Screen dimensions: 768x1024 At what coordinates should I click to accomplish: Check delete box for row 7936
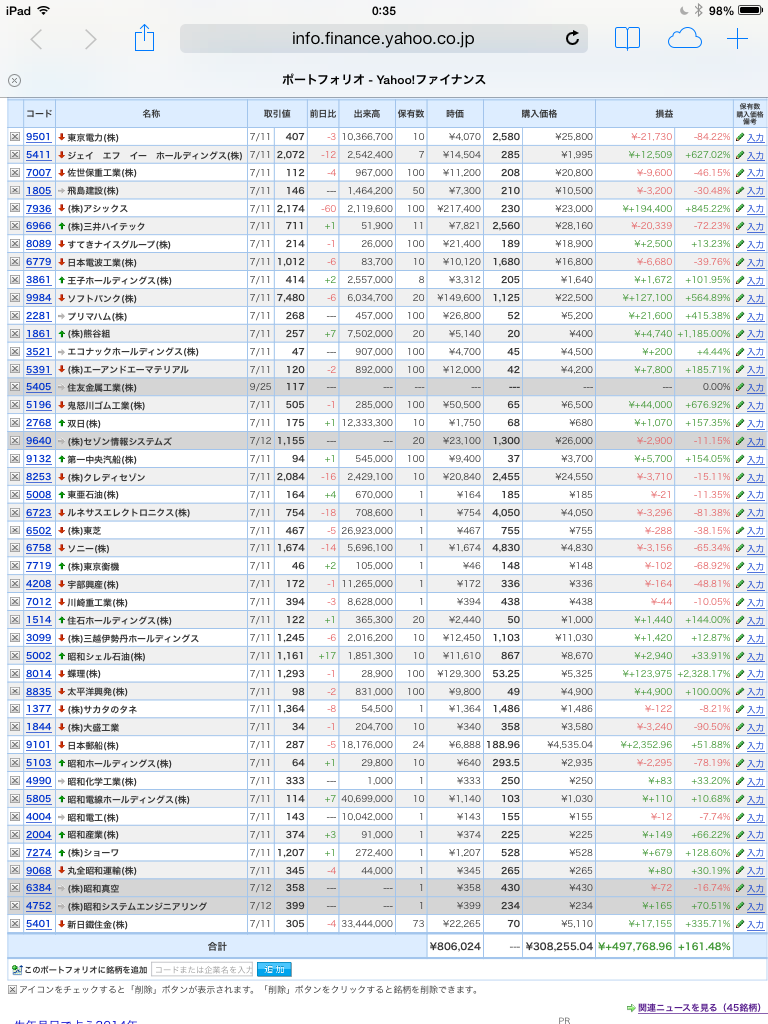coord(15,208)
